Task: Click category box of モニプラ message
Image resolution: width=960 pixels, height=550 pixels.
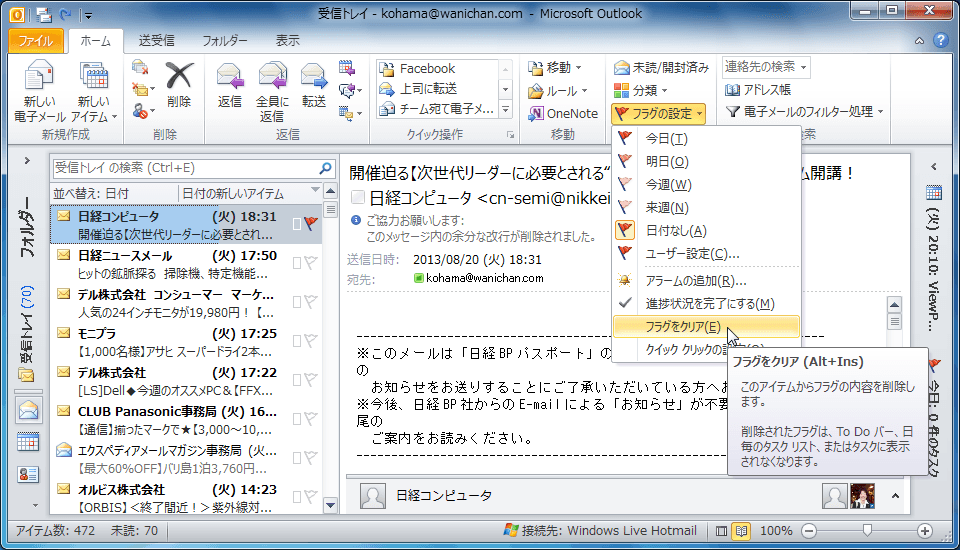Action: [x=297, y=341]
